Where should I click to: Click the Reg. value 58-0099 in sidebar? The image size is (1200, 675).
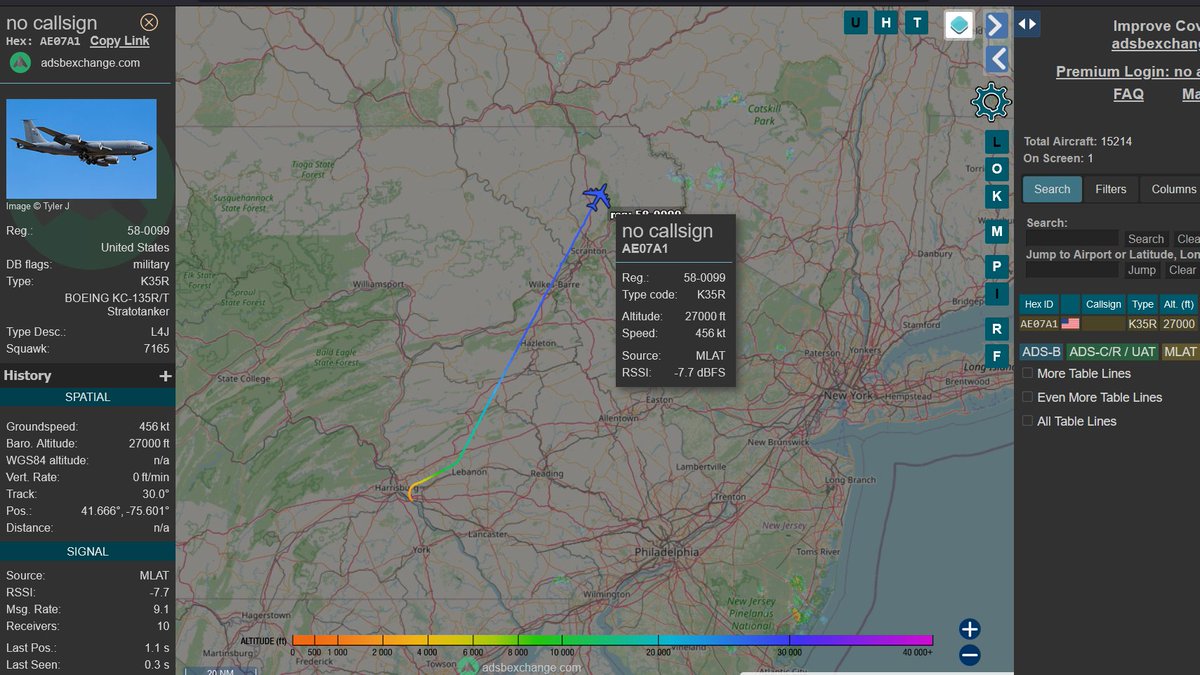[x=148, y=230]
